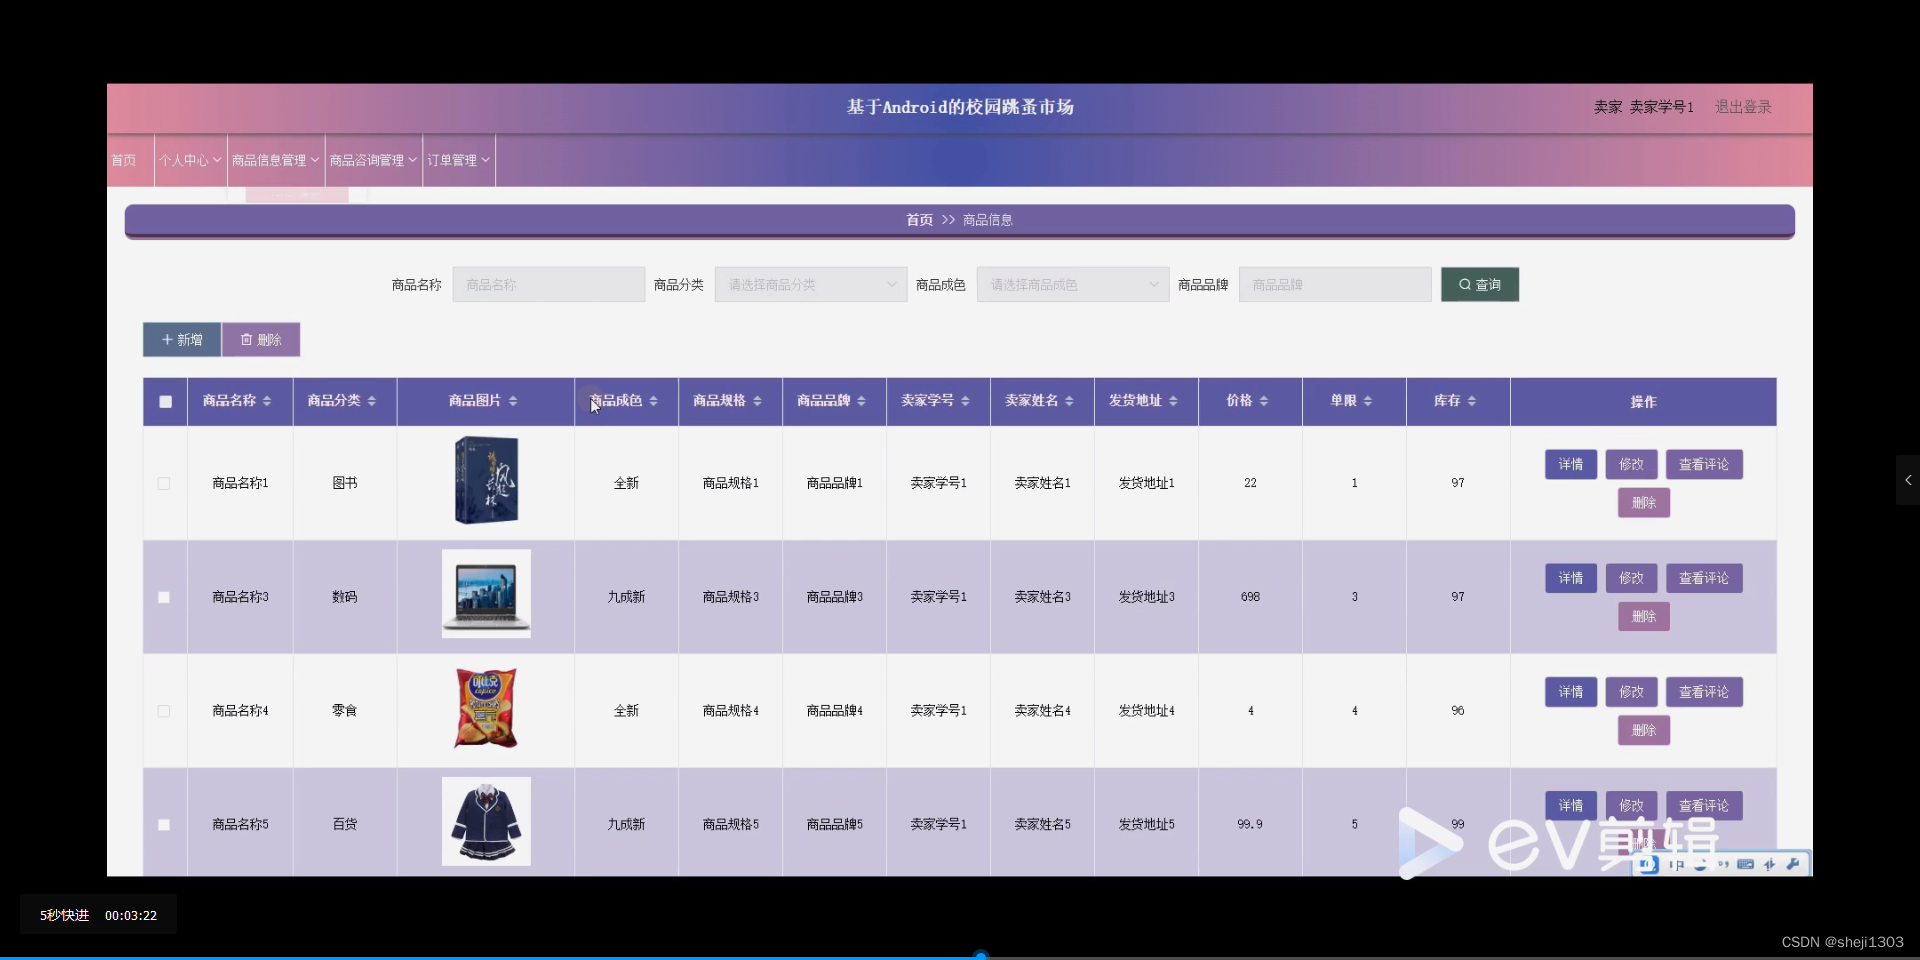The height and width of the screenshot is (960, 1920).
Task: Expand the 订单管理 menu chevron
Action: click(x=487, y=160)
